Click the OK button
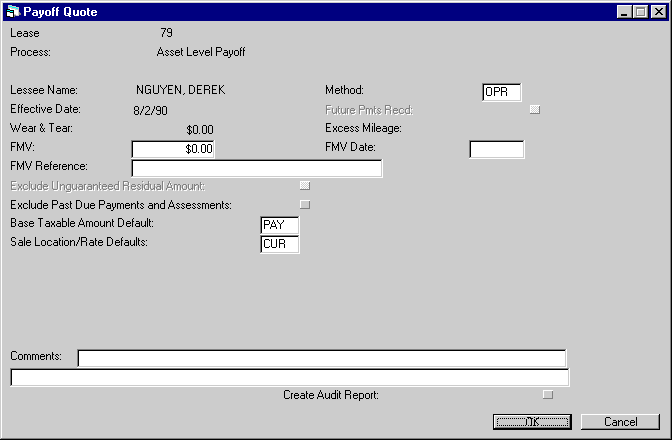Screen dimensions: 672x440 (x=532, y=422)
